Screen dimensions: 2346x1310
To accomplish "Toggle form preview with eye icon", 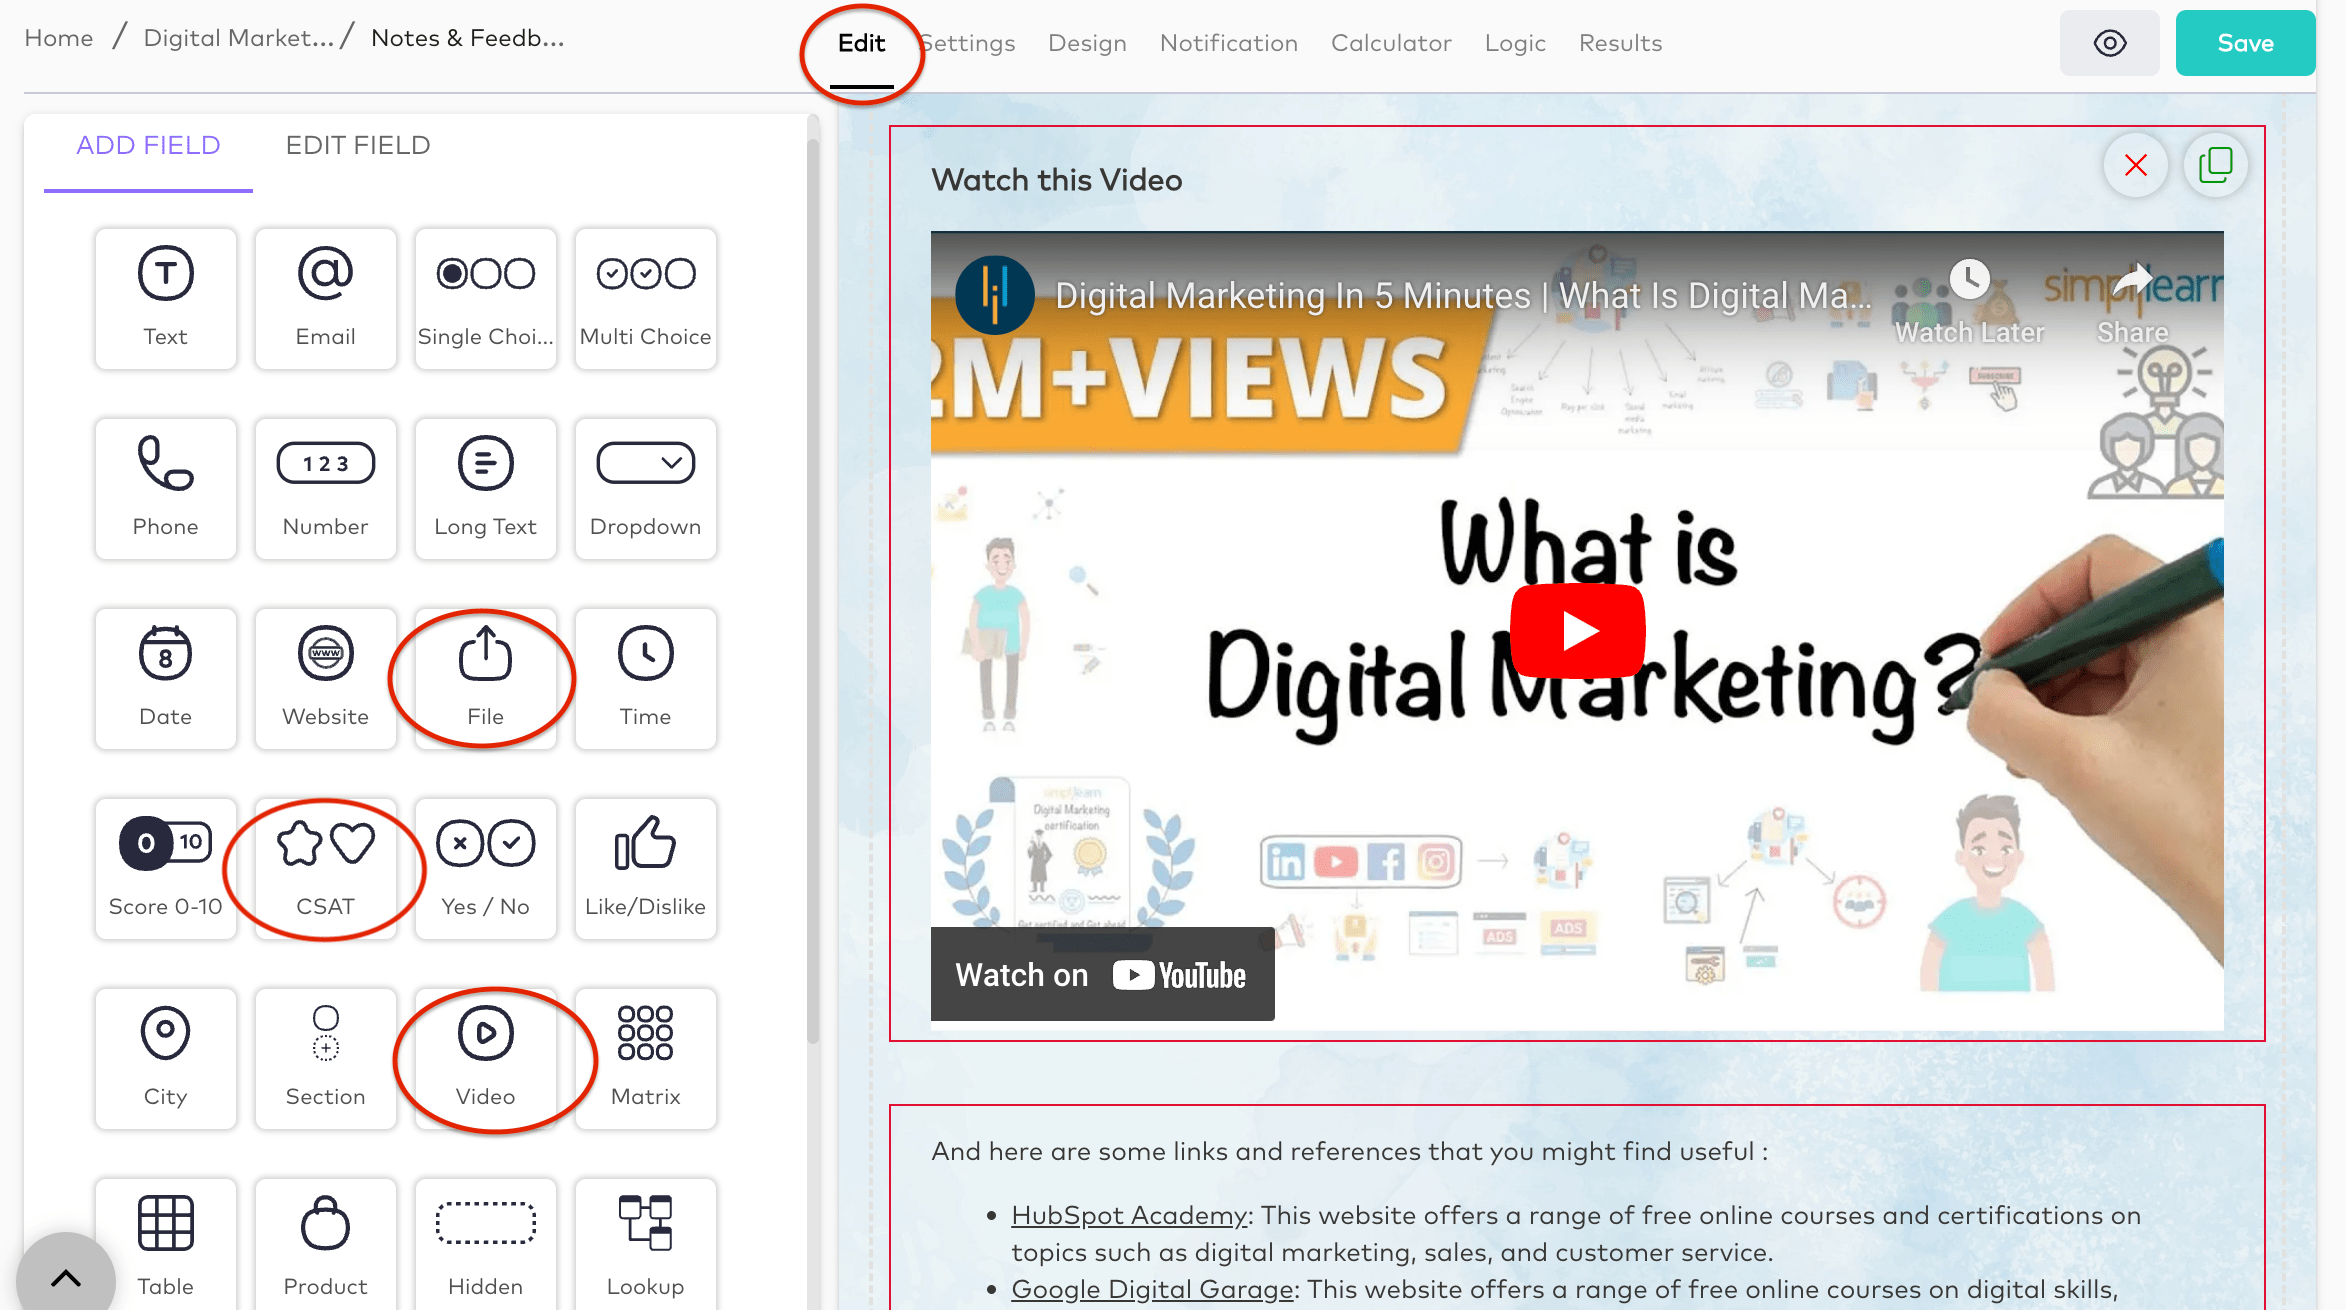I will click(x=2109, y=43).
